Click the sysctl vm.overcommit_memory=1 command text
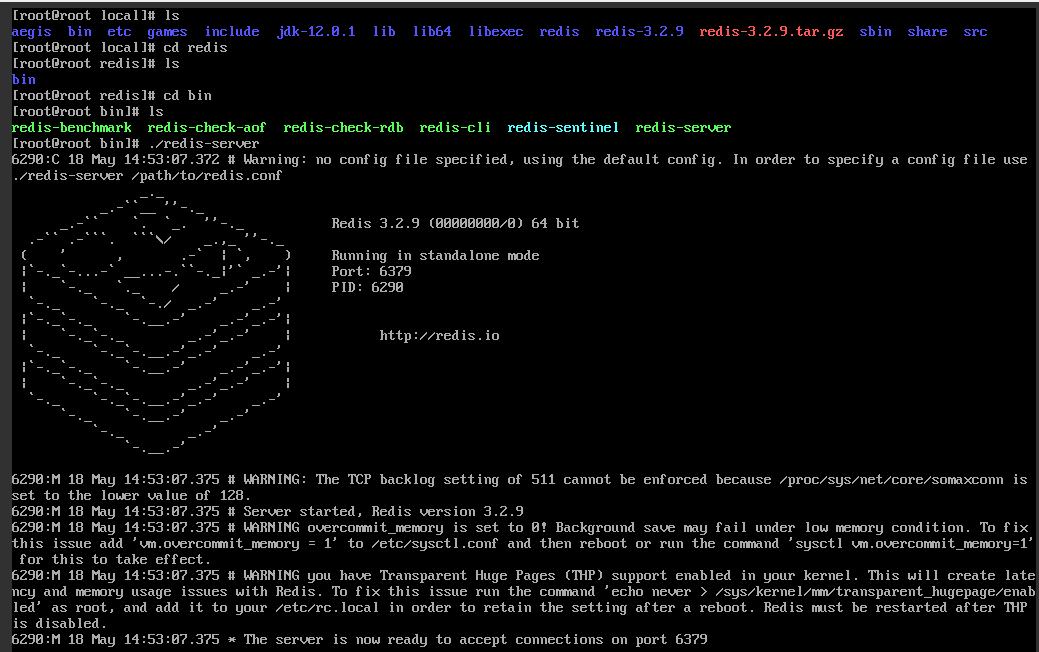This screenshot has height=652, width=1039. click(911, 543)
